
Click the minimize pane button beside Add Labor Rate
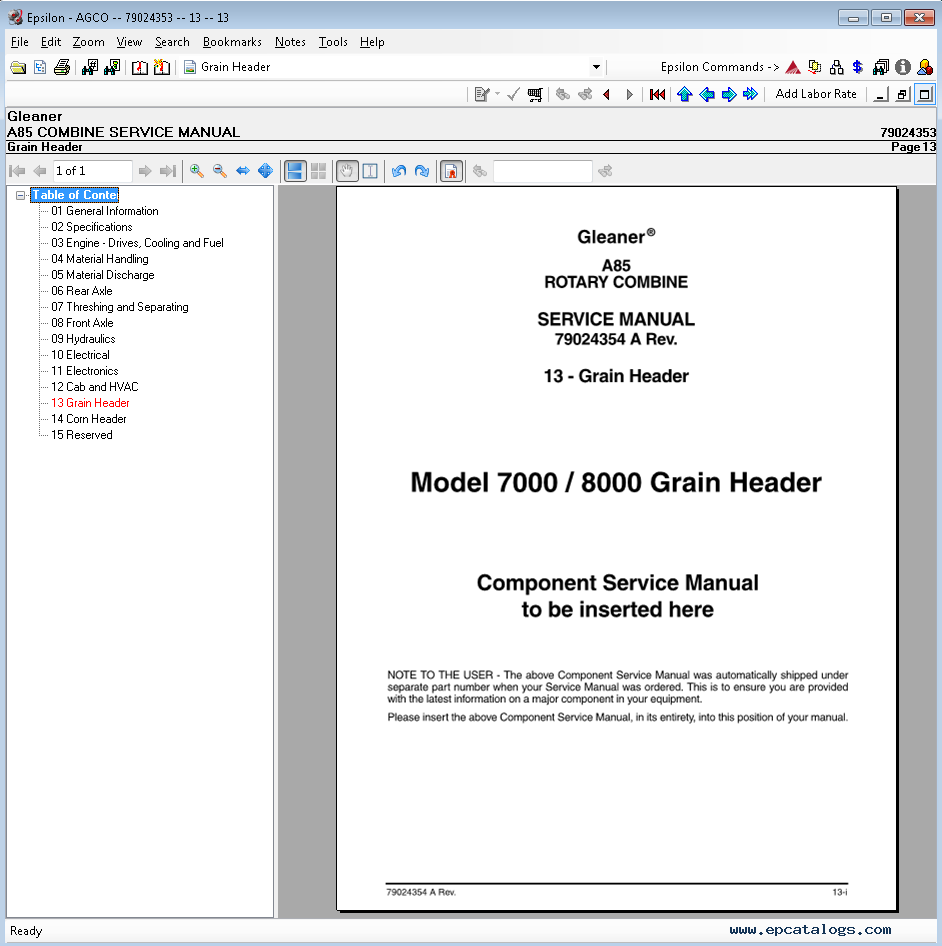coord(881,95)
